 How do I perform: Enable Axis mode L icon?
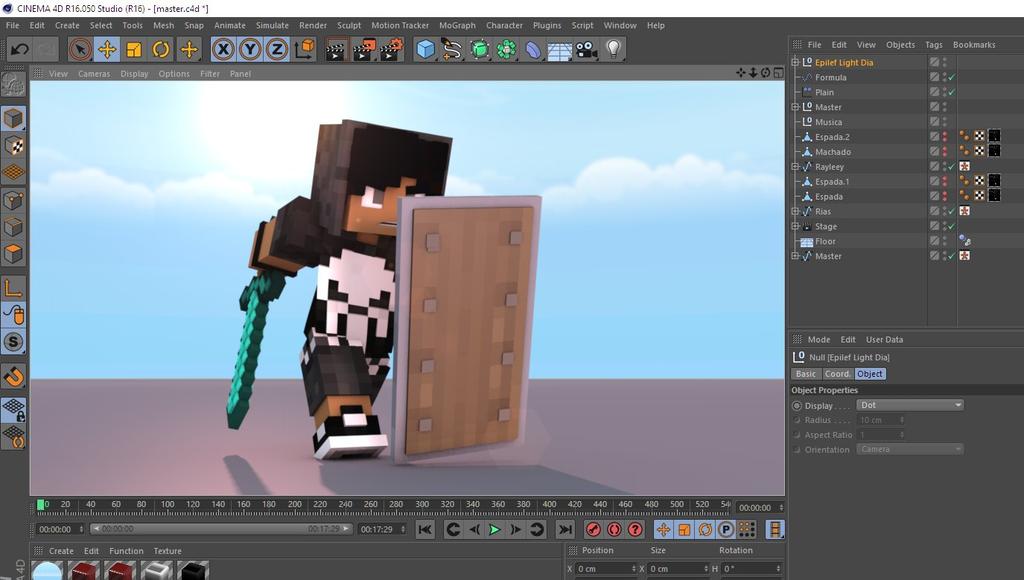pos(13,287)
